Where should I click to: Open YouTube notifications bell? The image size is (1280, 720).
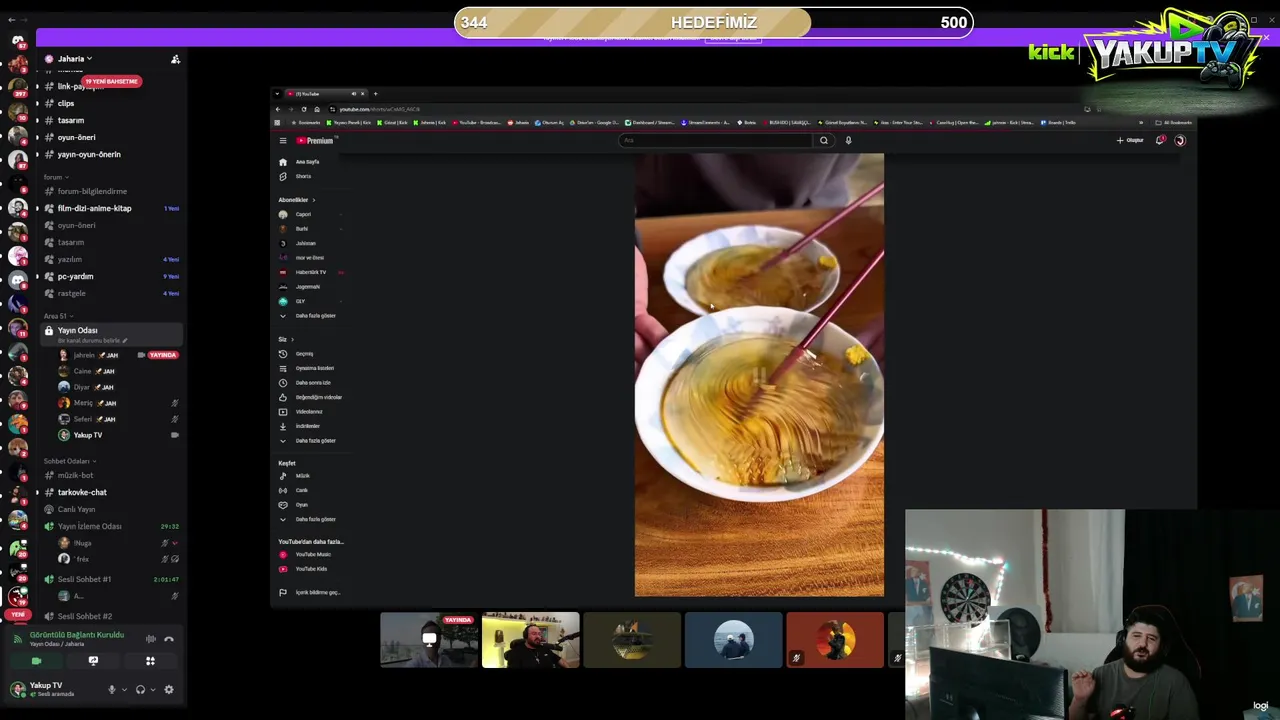tap(1160, 141)
